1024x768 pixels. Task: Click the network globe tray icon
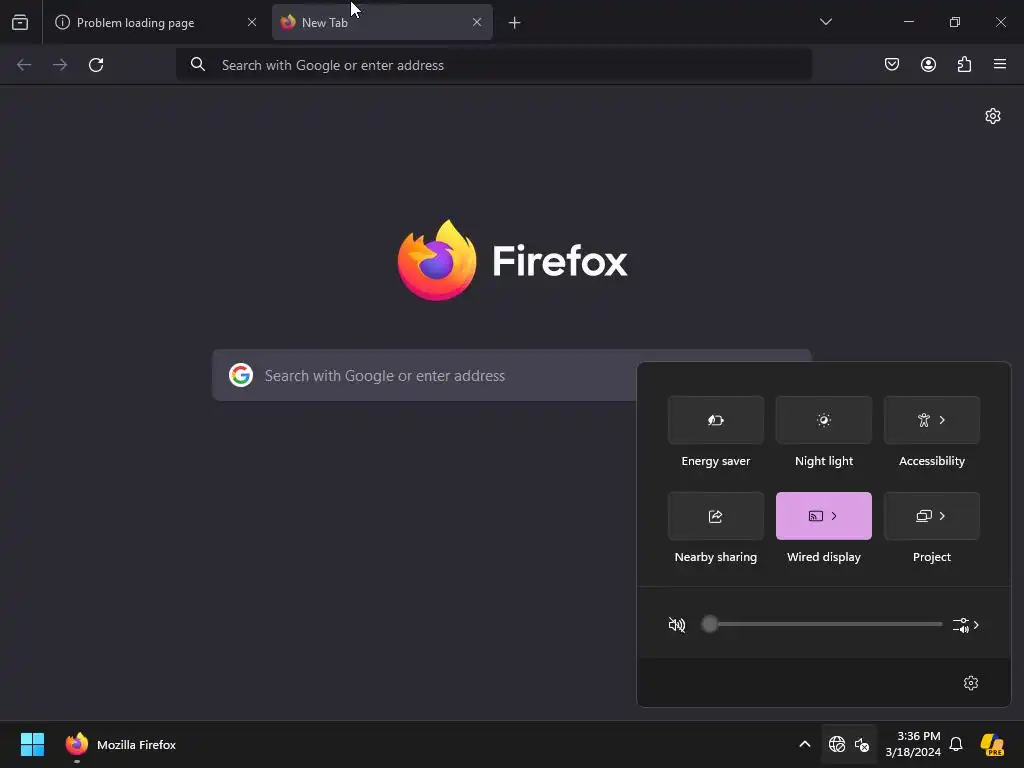837,744
